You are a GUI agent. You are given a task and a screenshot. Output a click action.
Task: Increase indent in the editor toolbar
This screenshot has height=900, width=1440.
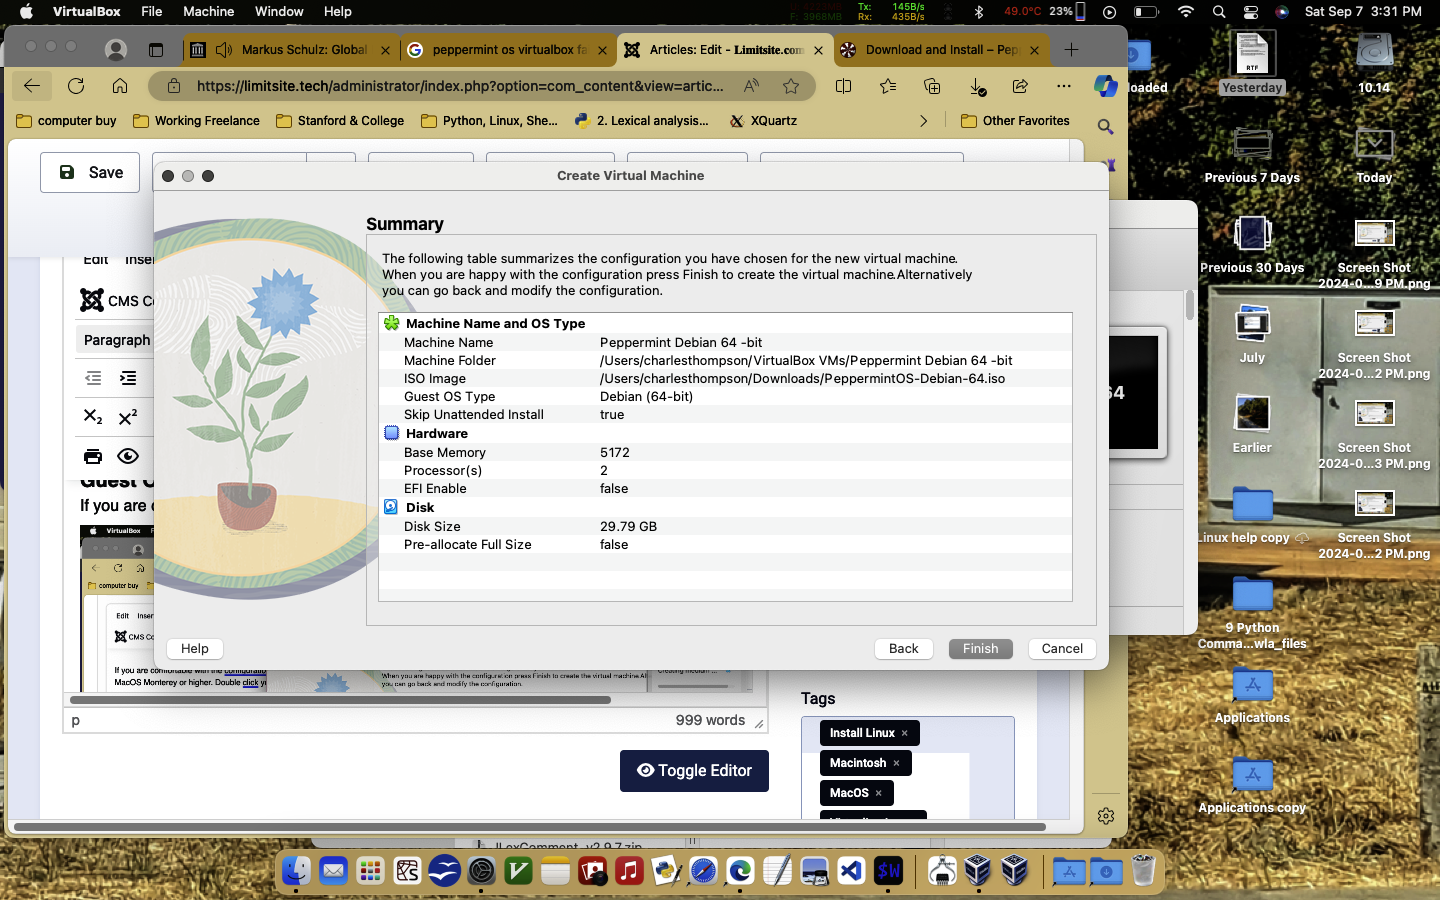click(128, 378)
